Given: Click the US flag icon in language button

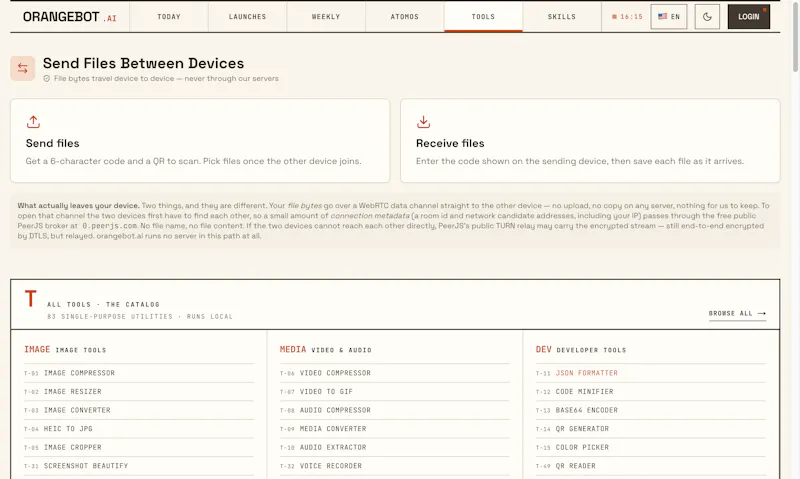Looking at the screenshot, I should coord(662,16).
